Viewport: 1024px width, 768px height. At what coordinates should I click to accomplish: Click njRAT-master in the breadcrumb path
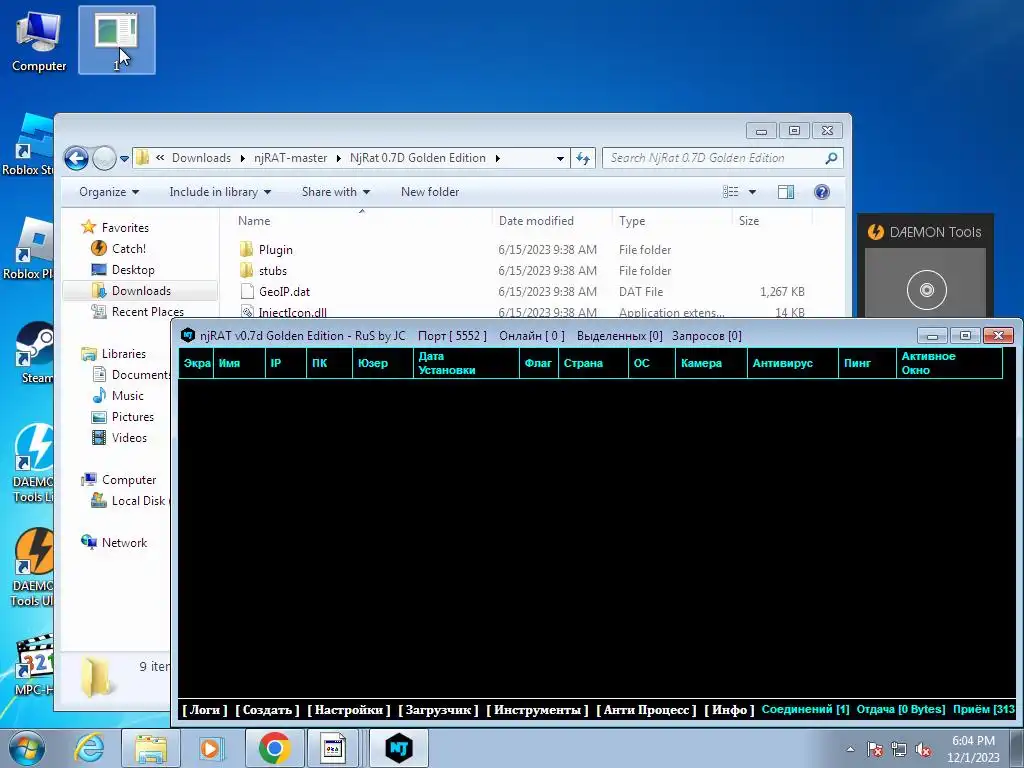click(x=291, y=158)
